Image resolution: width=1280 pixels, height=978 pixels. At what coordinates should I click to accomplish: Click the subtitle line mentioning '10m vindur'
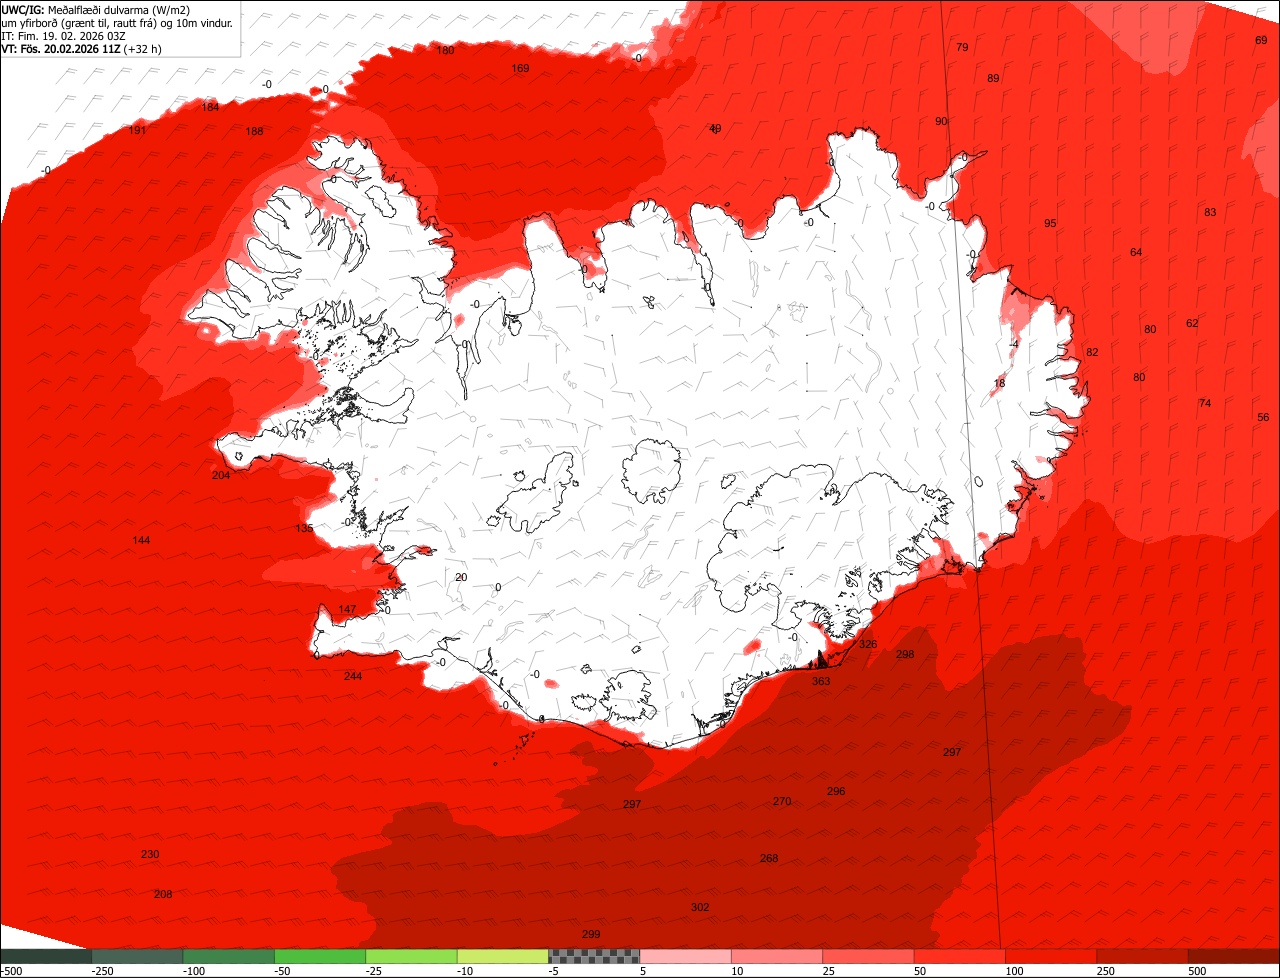pyautogui.click(x=117, y=22)
